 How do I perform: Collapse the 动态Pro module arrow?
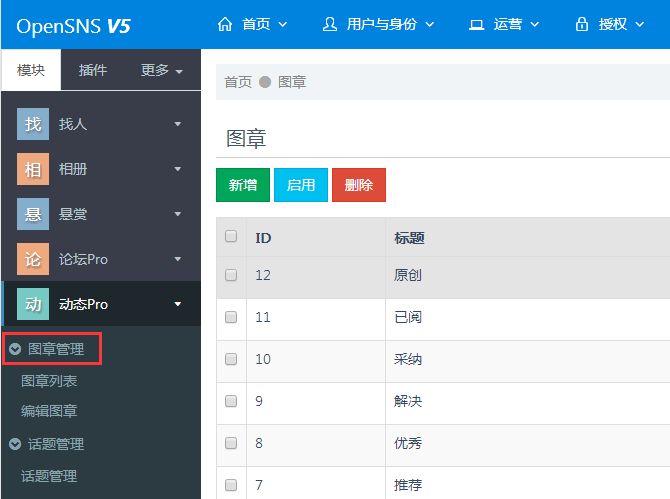coord(178,304)
